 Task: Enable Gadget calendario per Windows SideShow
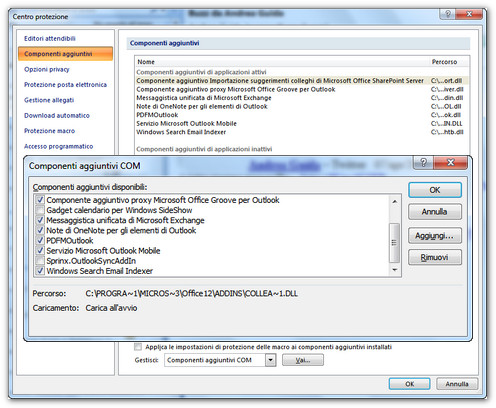point(40,210)
